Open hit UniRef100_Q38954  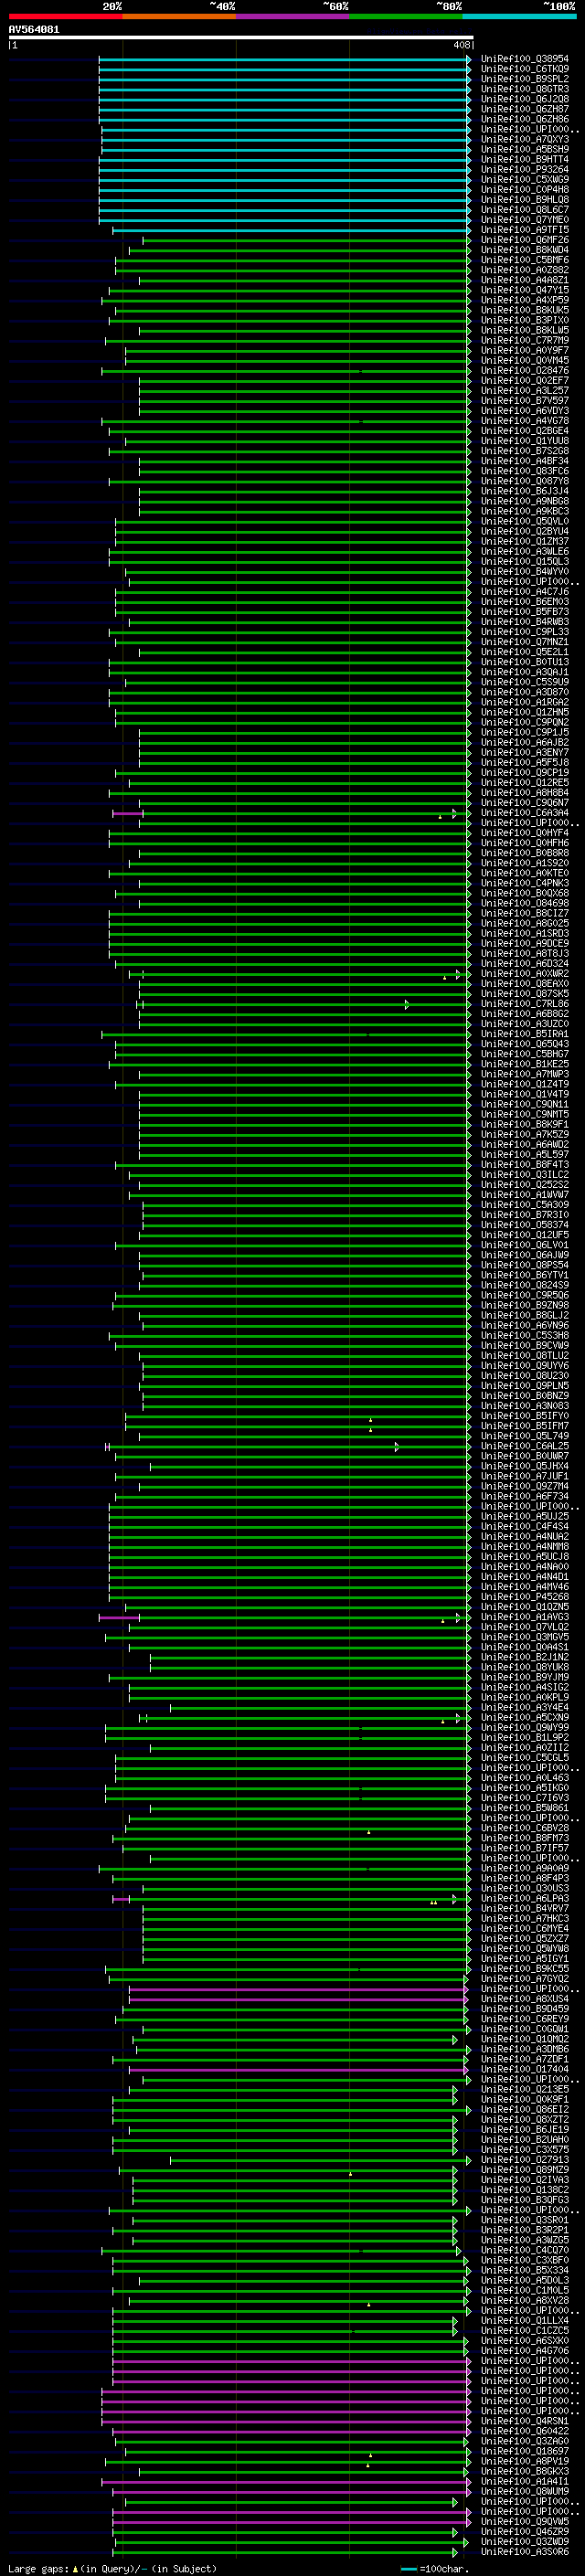click(x=524, y=59)
